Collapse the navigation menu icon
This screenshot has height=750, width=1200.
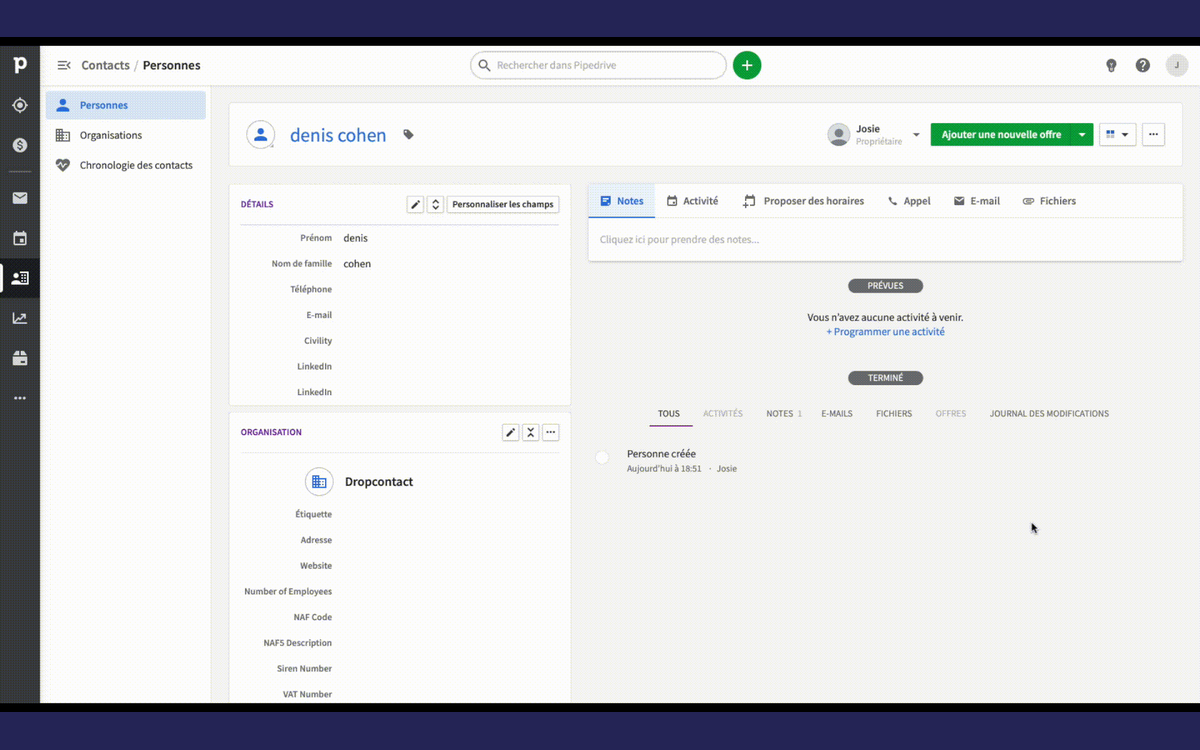click(64, 65)
